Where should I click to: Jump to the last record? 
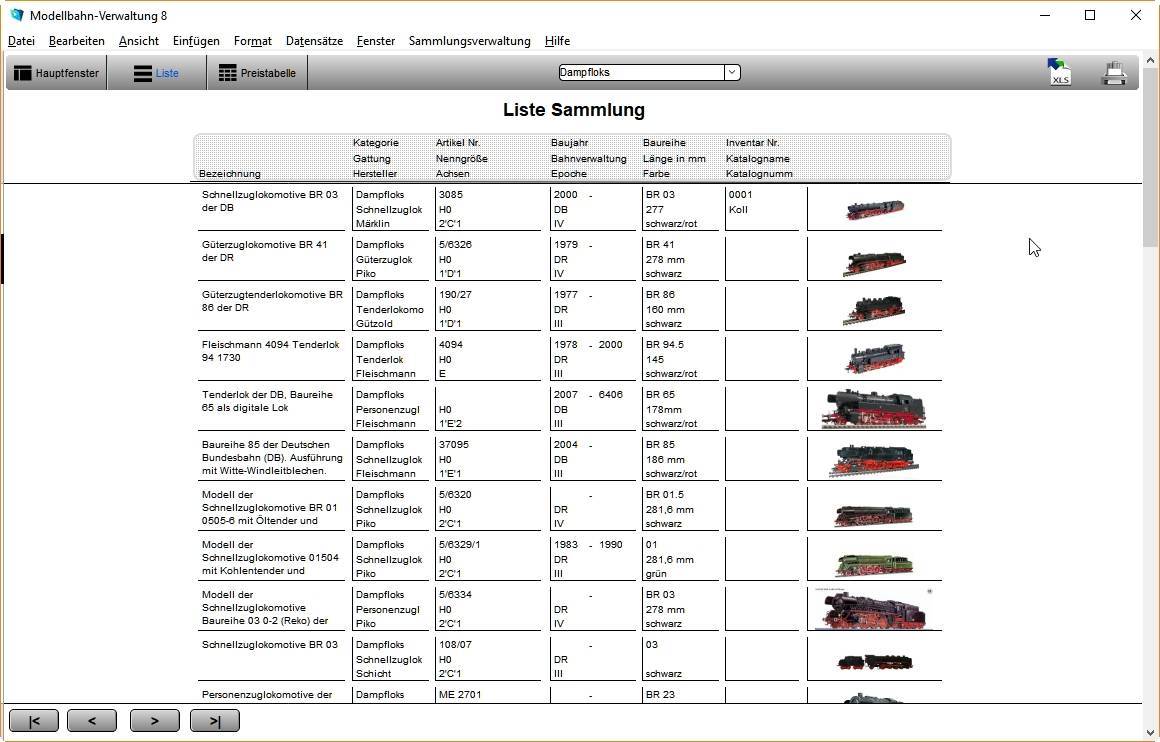215,721
